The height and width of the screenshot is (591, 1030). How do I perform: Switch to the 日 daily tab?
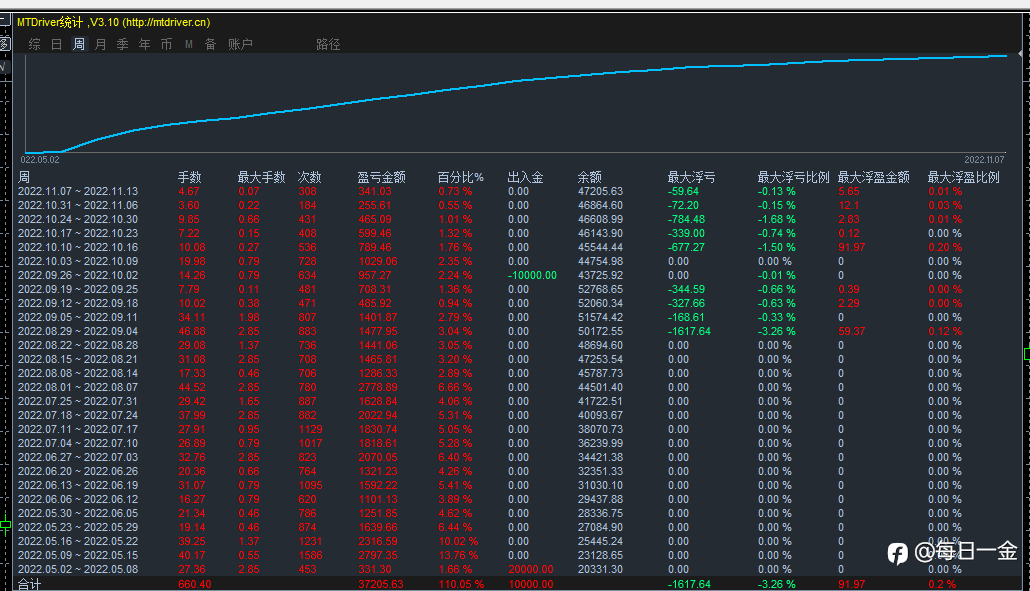56,44
